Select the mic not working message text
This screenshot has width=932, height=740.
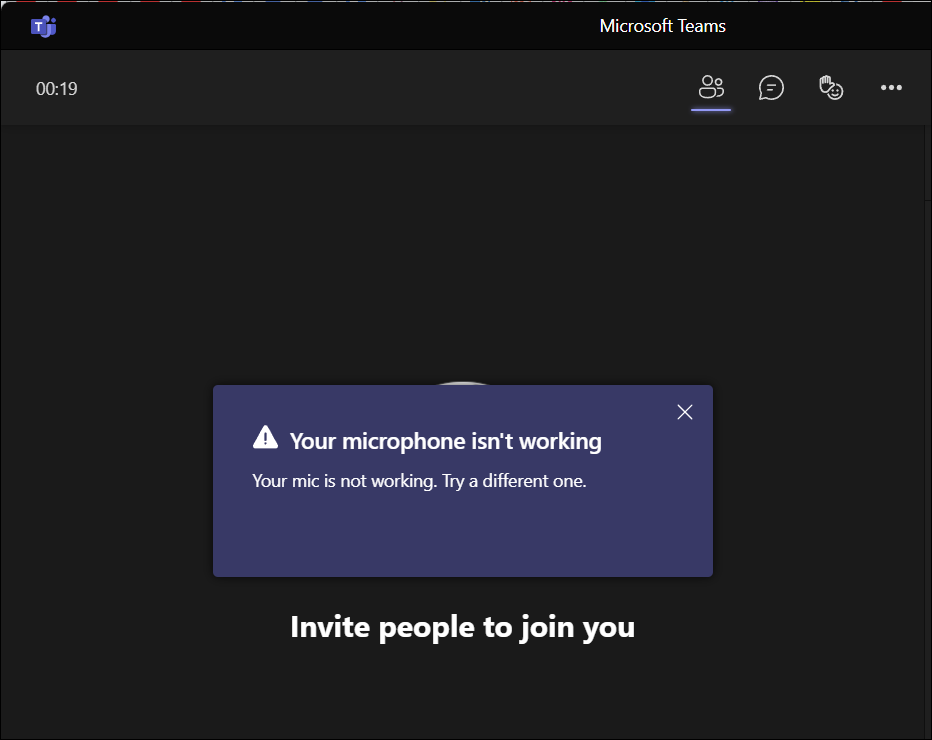pyautogui.click(x=419, y=481)
